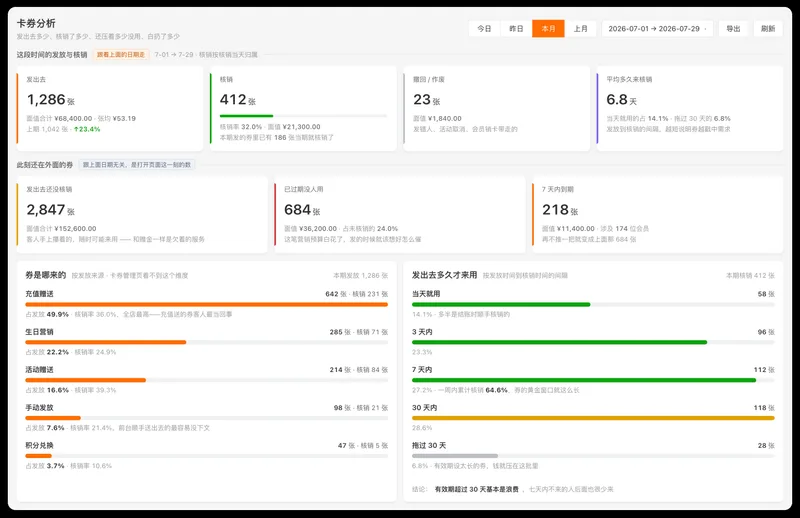
Task: Click the 平均多久来核销 card title
Action: pyautogui.click(x=629, y=80)
